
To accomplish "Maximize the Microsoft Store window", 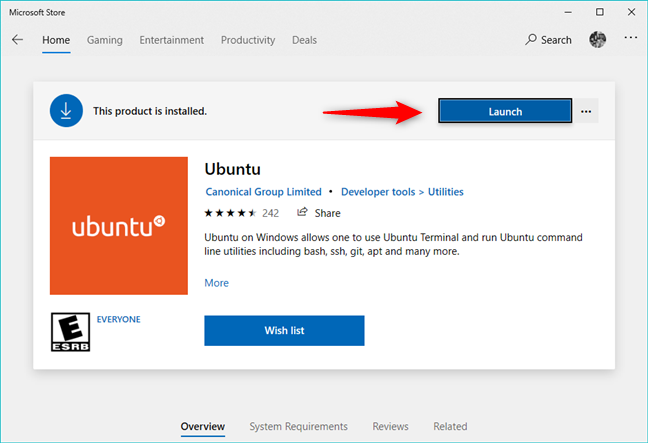I will point(600,12).
